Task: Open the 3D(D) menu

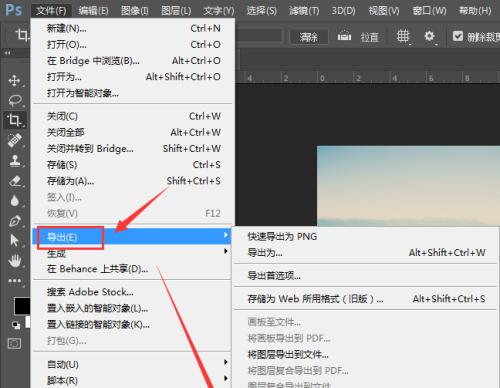Action: pyautogui.click(x=343, y=11)
